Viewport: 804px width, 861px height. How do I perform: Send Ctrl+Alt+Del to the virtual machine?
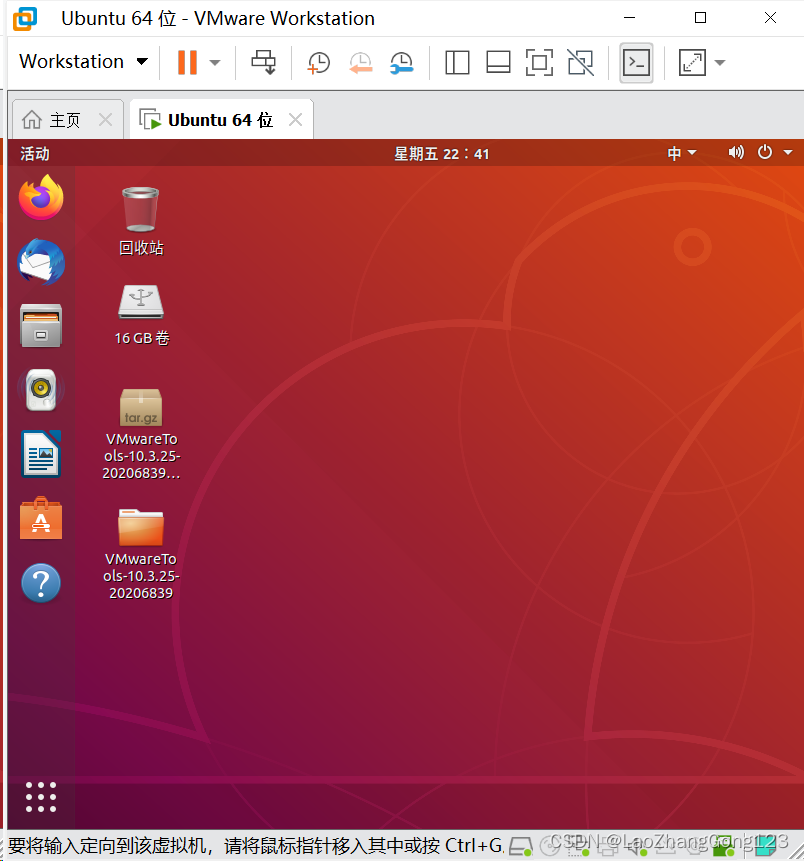tap(264, 62)
